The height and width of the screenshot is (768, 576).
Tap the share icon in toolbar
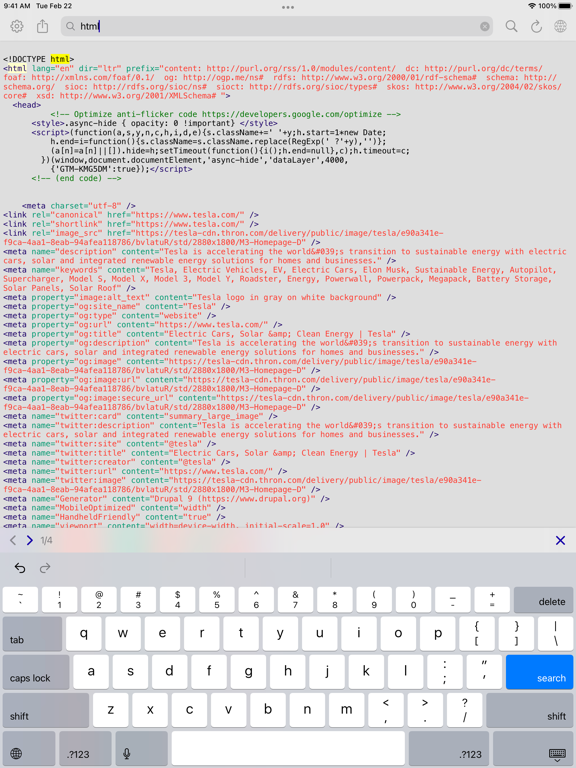point(43,26)
